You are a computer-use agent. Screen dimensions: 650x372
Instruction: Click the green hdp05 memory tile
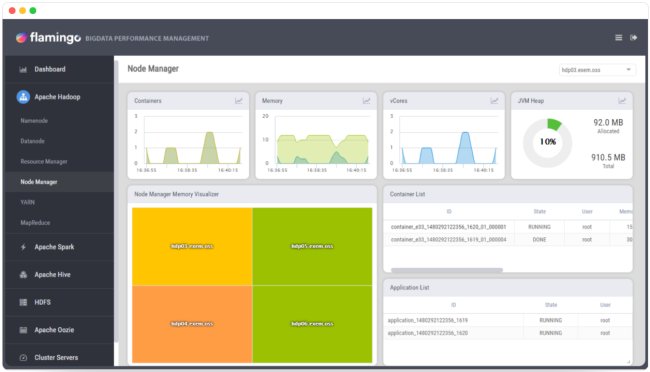[312, 246]
